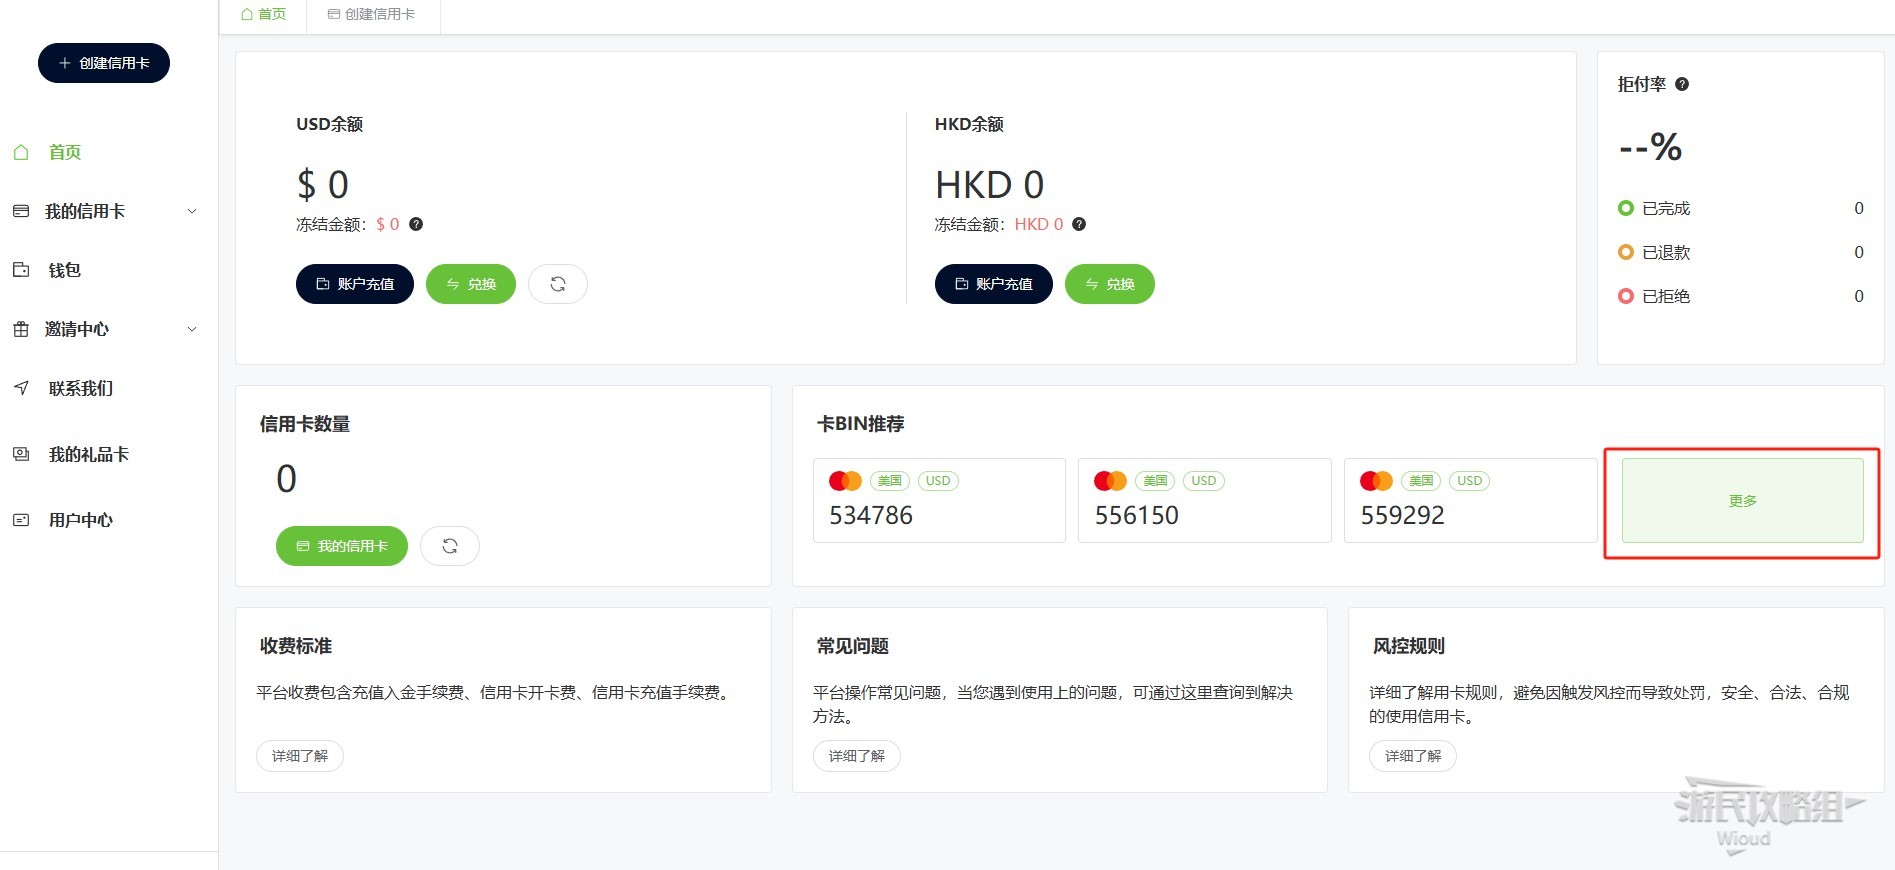Viewport: 1895px width, 870px height.
Task: Click the wallet icon beside 钱包
Action: point(21,270)
